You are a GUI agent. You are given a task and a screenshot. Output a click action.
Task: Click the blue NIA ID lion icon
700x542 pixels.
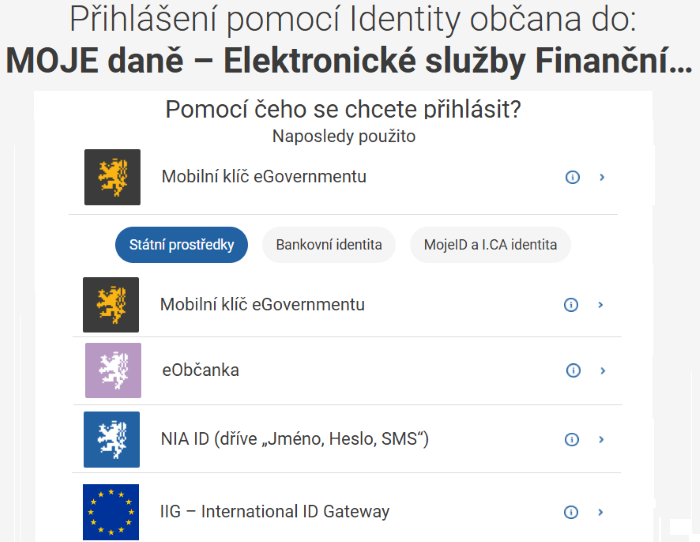(x=112, y=440)
